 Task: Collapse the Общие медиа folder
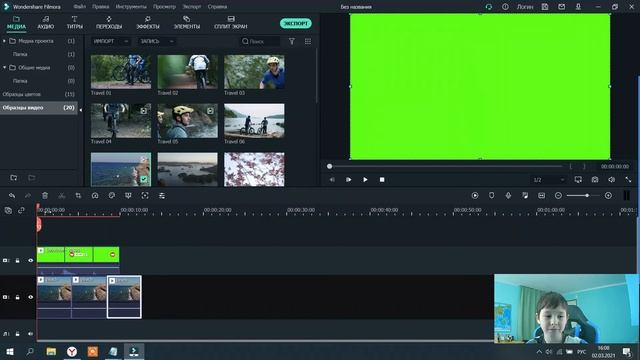[x=4, y=67]
